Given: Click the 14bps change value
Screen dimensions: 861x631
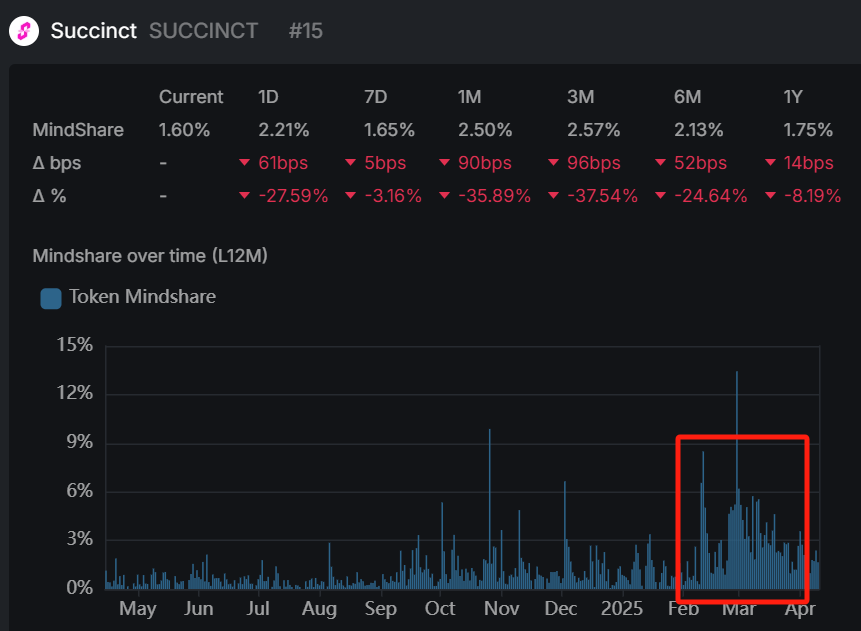Looking at the screenshot, I should tap(808, 163).
